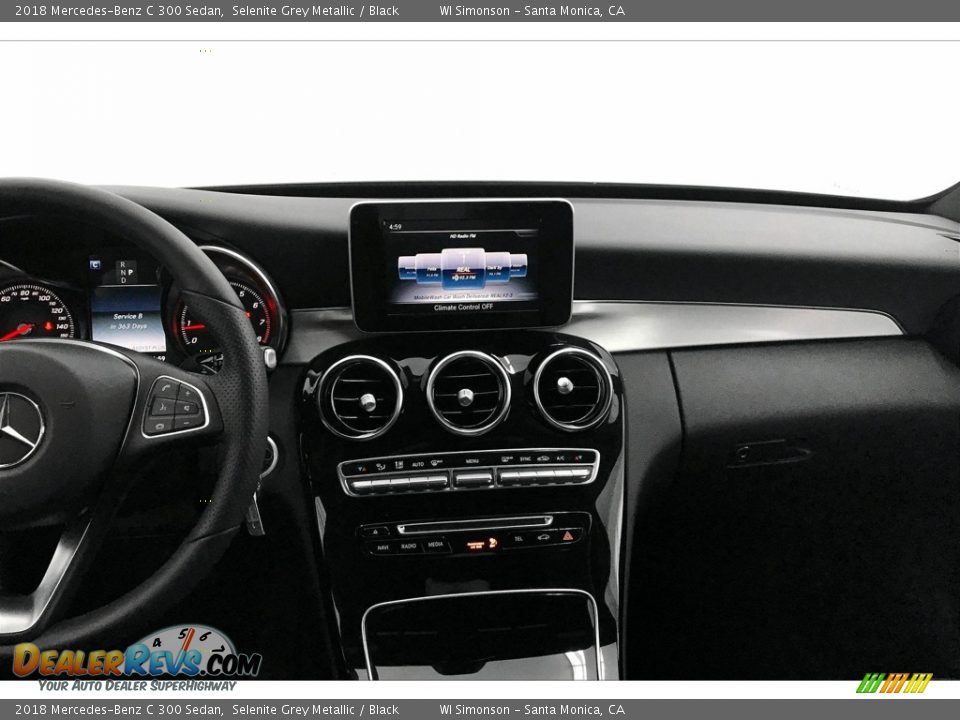Adjust the left center-console air vent knob
Screen dimensions: 960x720
coord(367,401)
